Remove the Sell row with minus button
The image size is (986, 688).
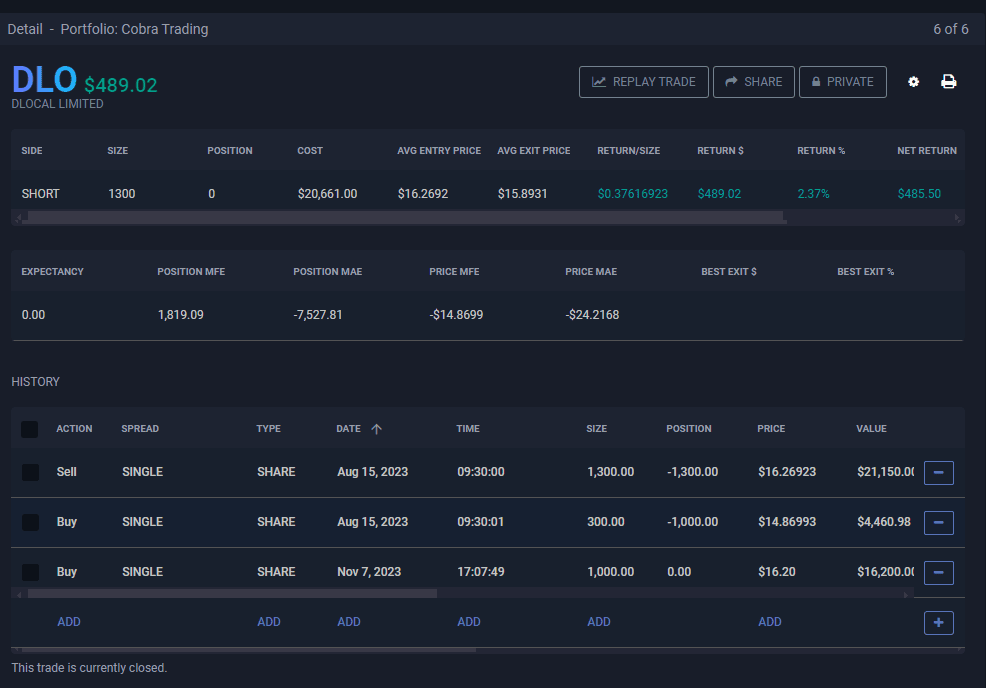point(938,472)
